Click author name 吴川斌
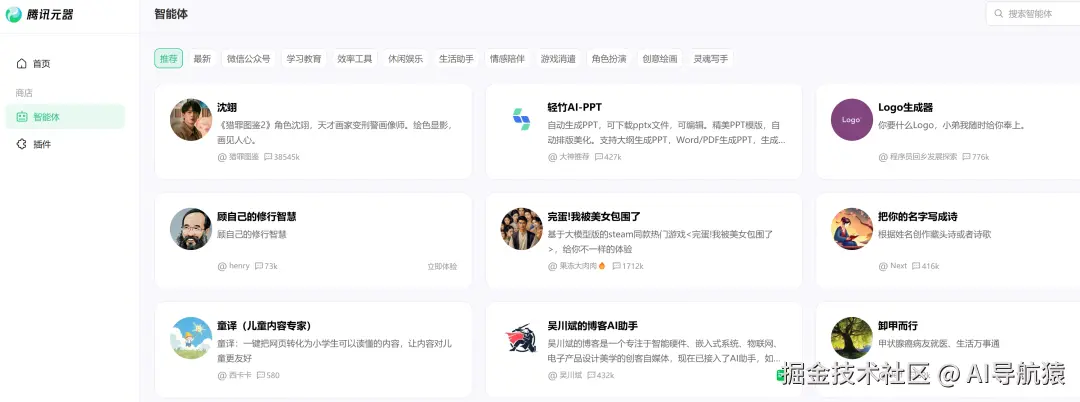This screenshot has height=402, width=1080. (x=570, y=375)
